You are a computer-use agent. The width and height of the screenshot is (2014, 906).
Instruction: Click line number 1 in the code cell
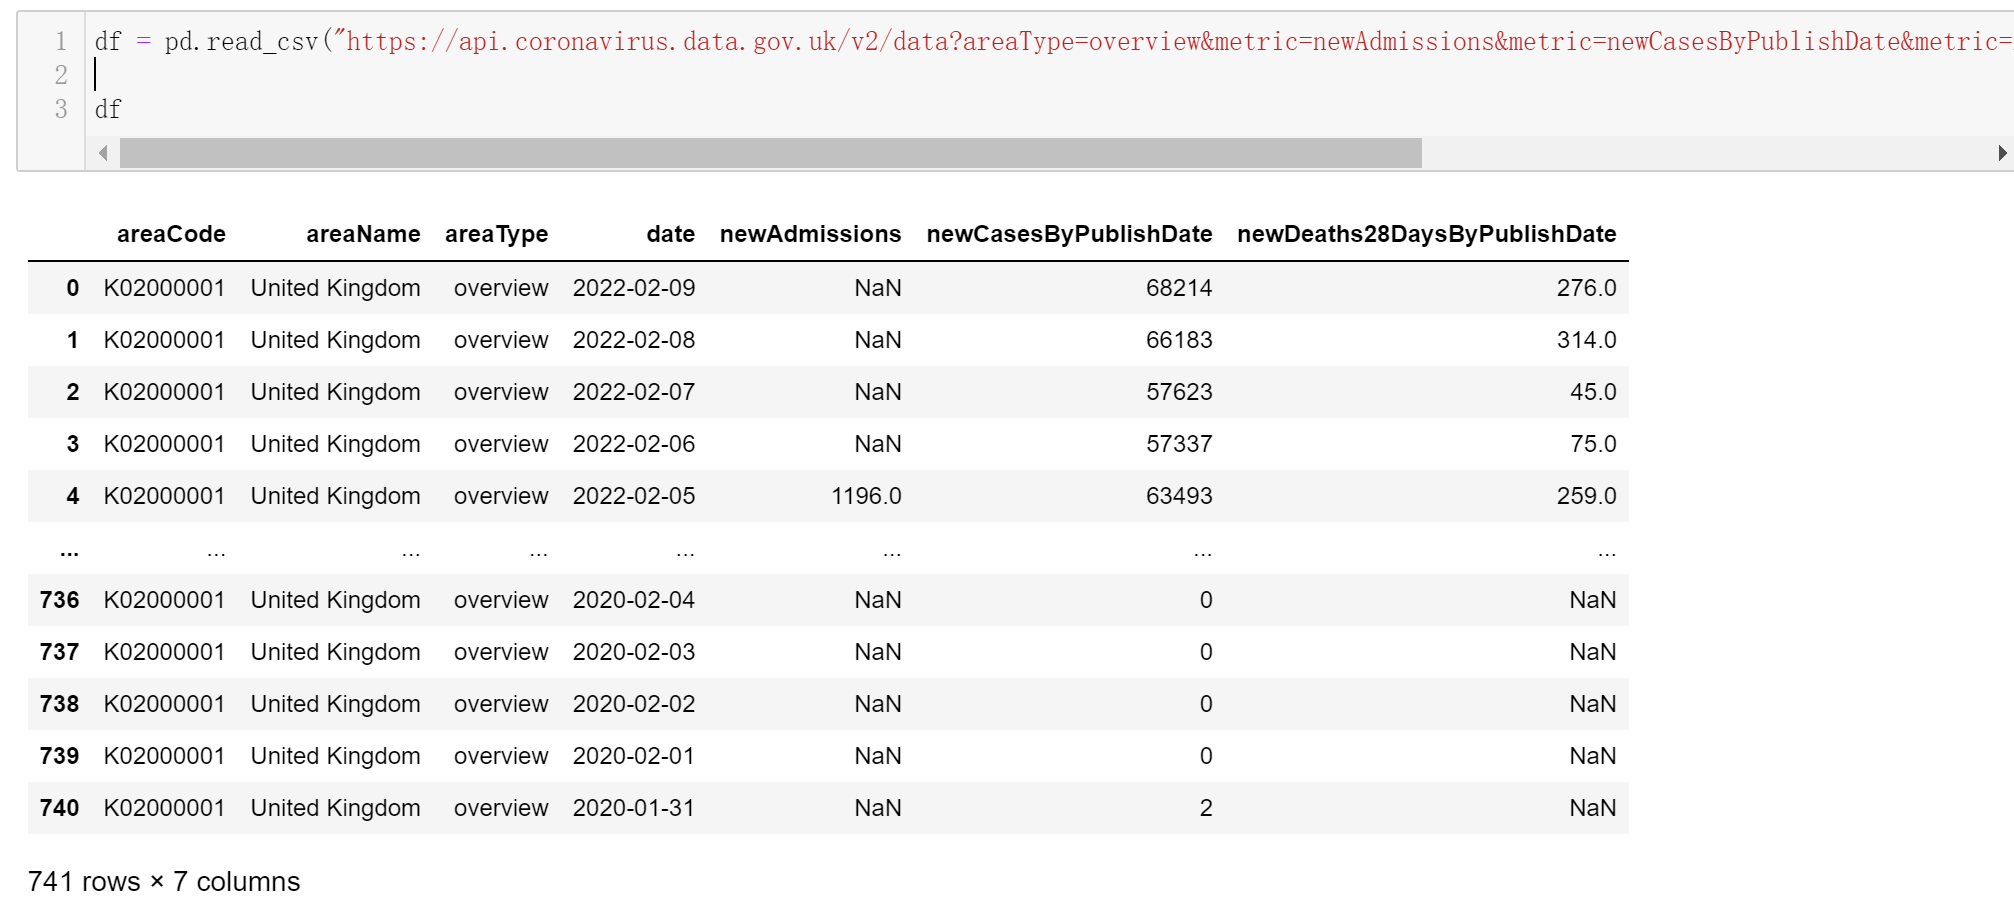pyautogui.click(x=62, y=42)
